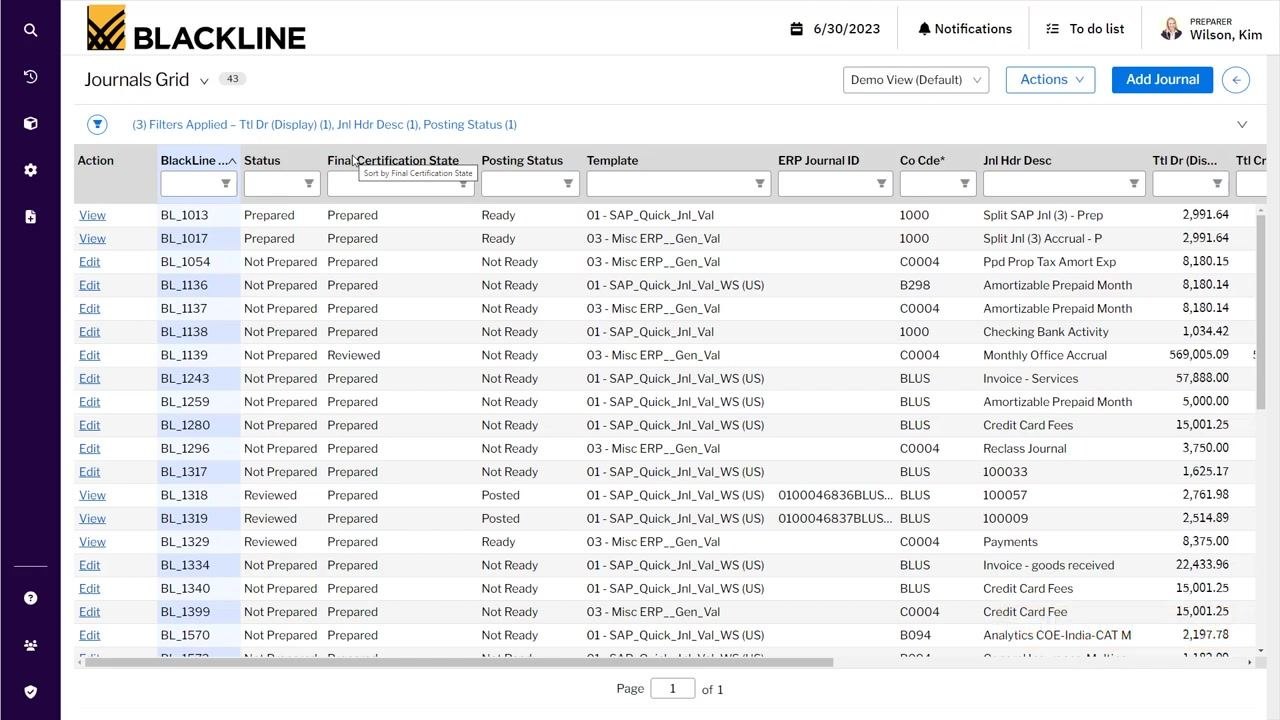The image size is (1280, 720).
Task: Click filter icon in Status column
Action: pyautogui.click(x=309, y=183)
